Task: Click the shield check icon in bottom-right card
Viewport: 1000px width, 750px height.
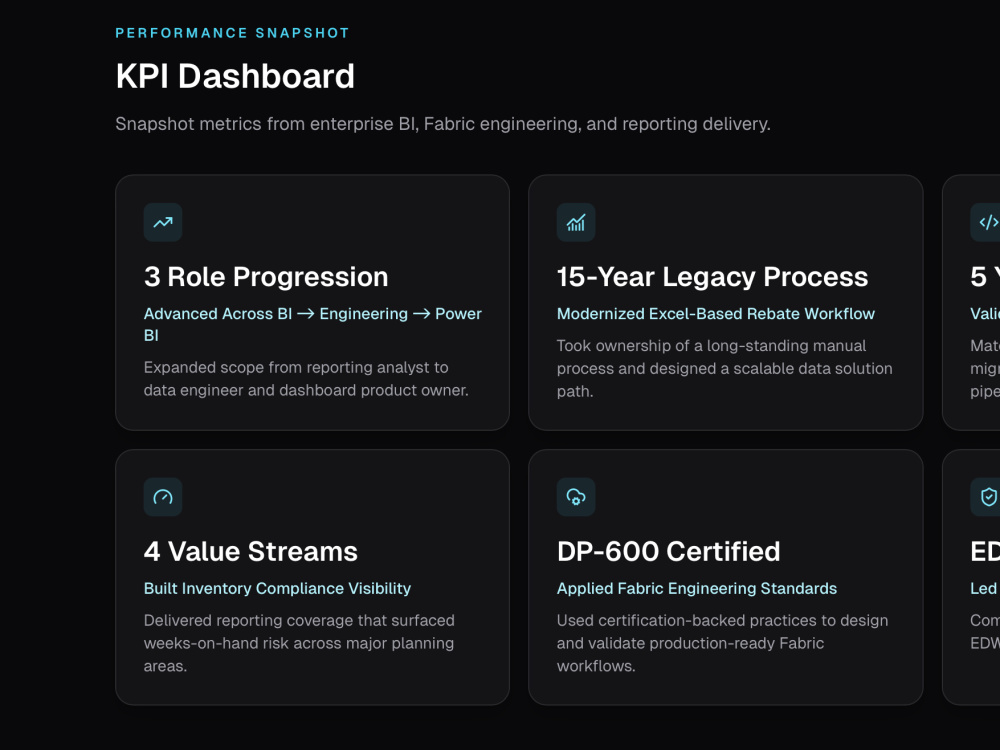Action: point(987,497)
